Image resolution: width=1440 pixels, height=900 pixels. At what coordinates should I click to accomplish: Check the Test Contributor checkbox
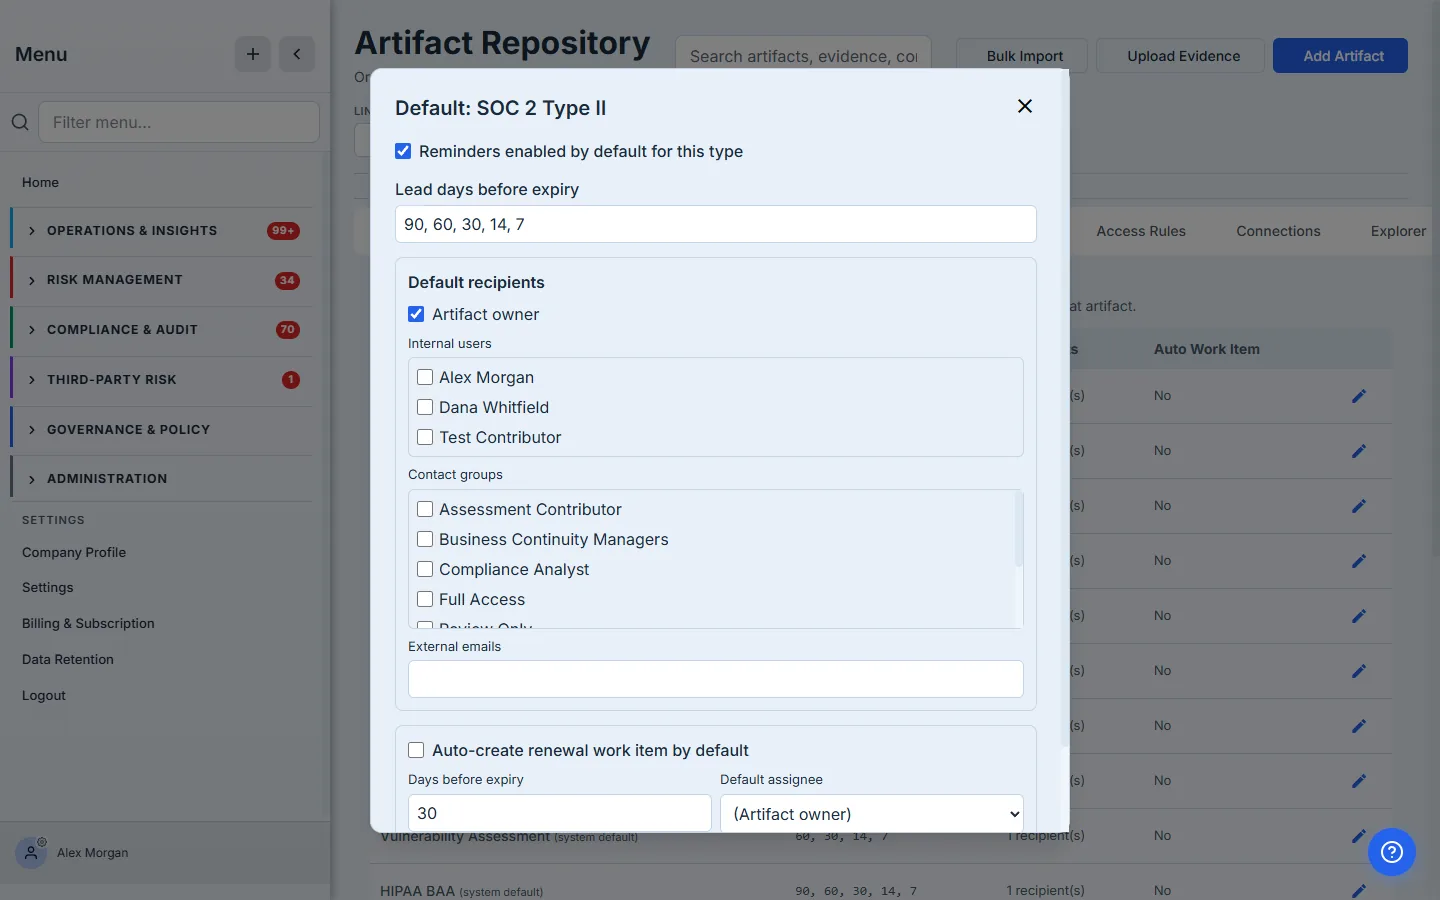click(x=425, y=437)
